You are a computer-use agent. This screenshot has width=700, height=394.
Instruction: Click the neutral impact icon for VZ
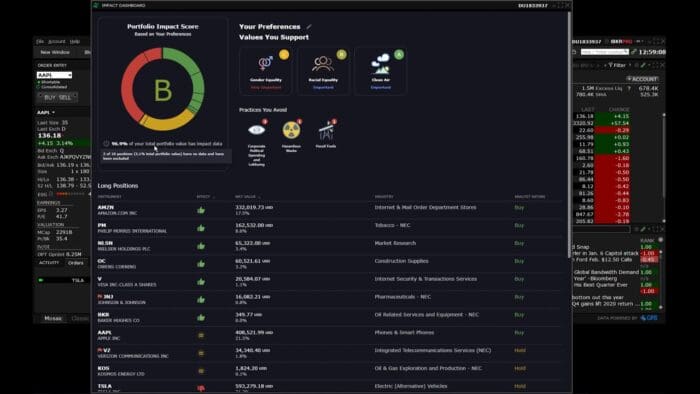[201, 353]
